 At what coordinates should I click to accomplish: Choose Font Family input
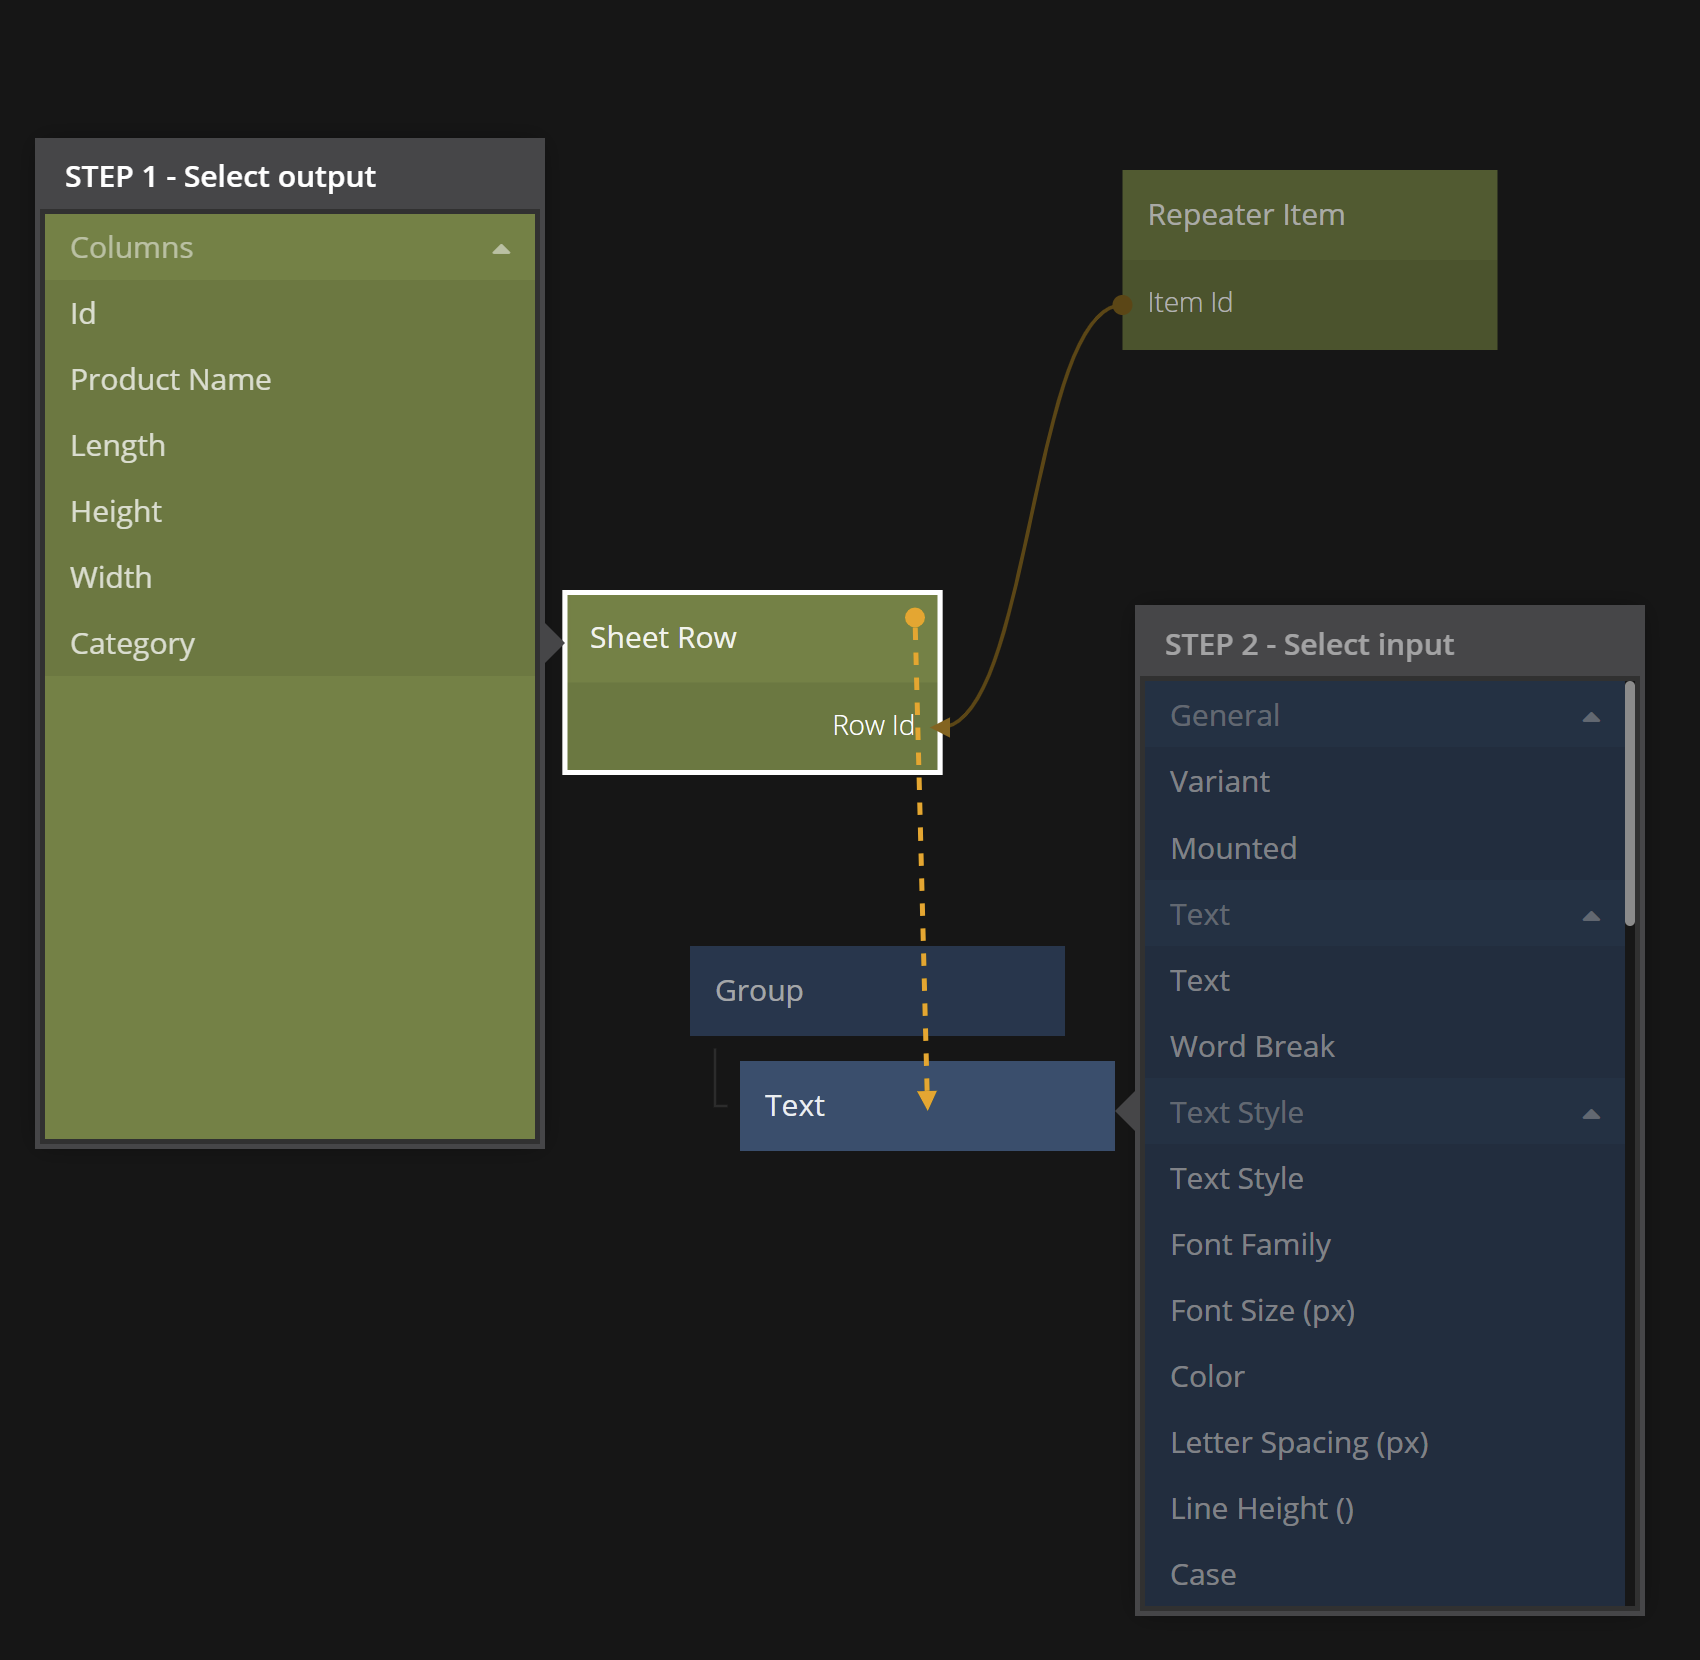(1250, 1245)
